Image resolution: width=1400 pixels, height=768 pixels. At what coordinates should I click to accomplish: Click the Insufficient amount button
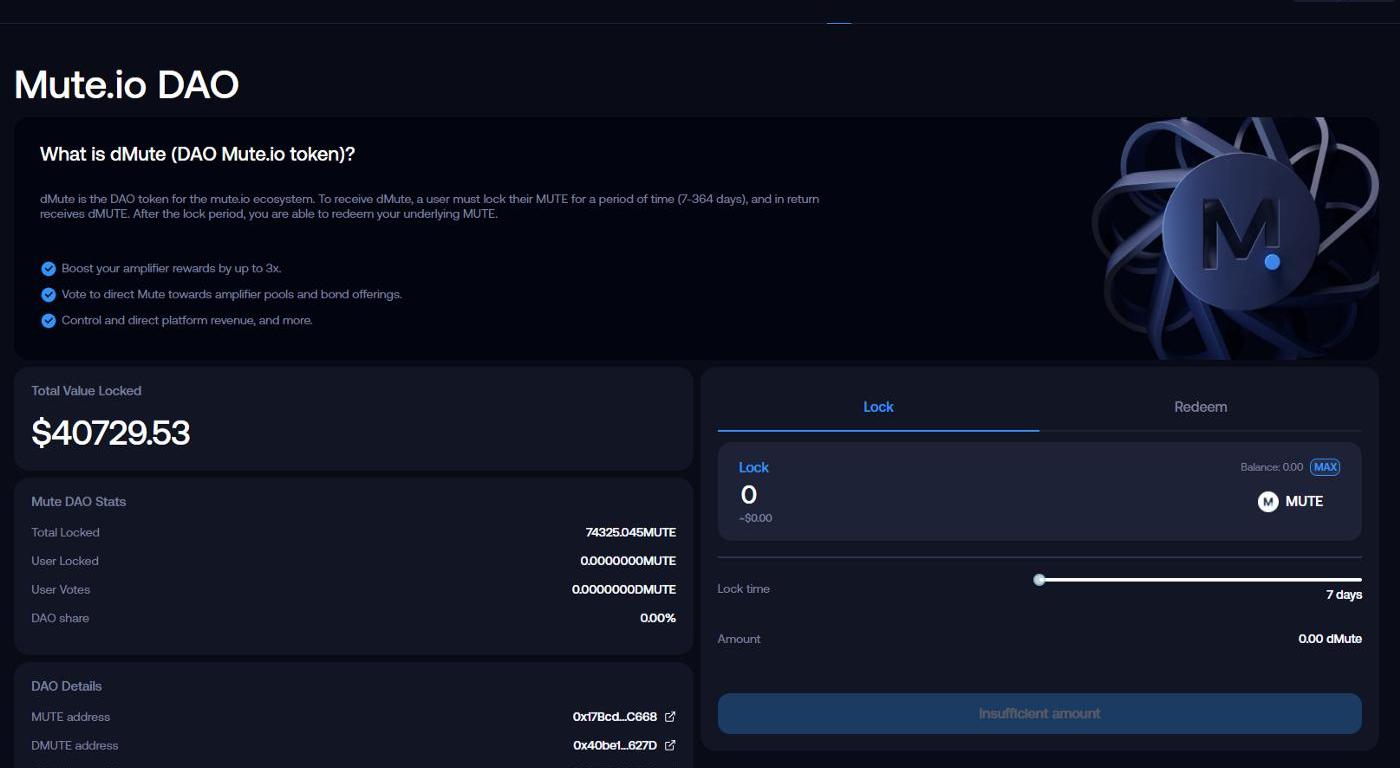click(1040, 714)
